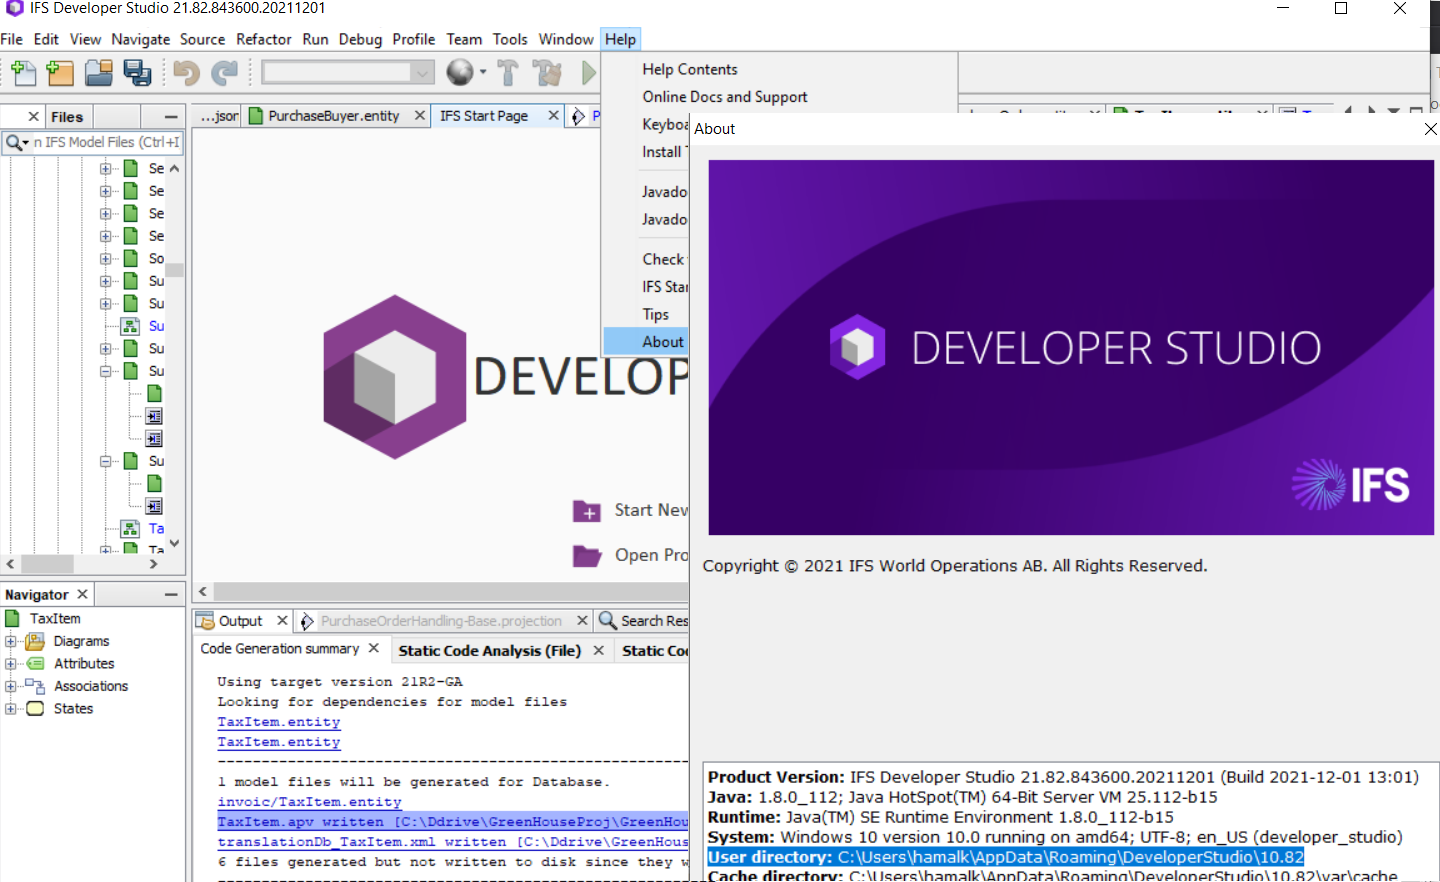
Task: Select Online Docs and Support menu entry
Action: click(x=725, y=97)
